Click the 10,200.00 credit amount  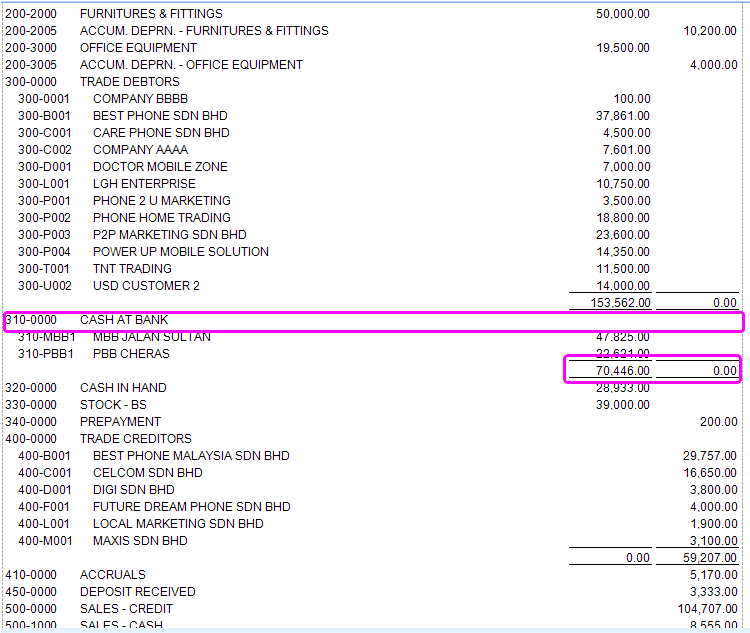[710, 31]
